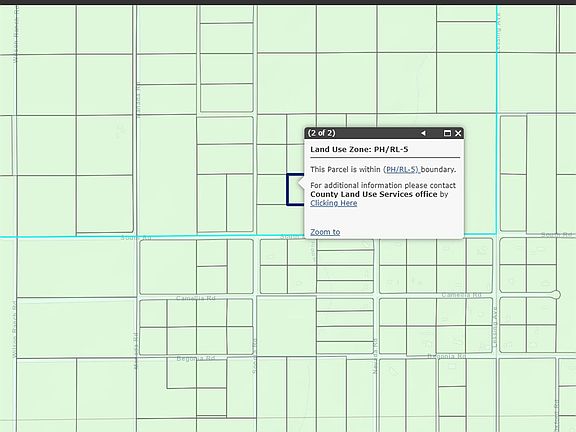Click the left Camellia Rd label
This screenshot has height=432, width=576.
(196, 298)
